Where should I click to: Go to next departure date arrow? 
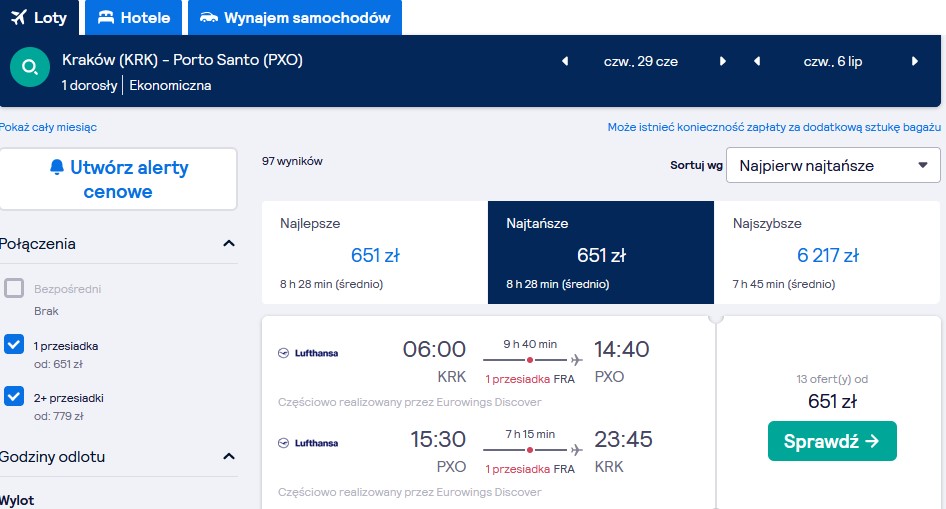[722, 62]
